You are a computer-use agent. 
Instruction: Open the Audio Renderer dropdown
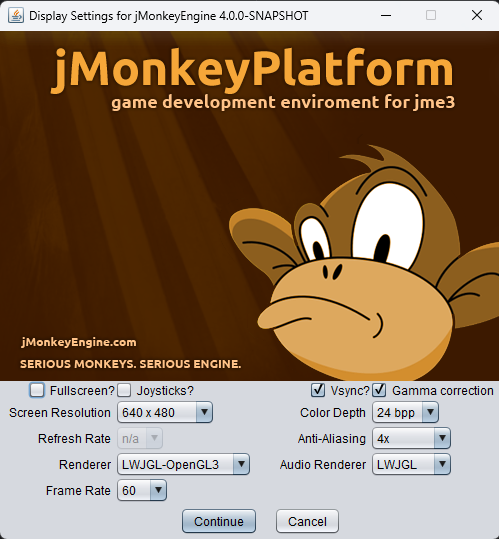tap(411, 464)
